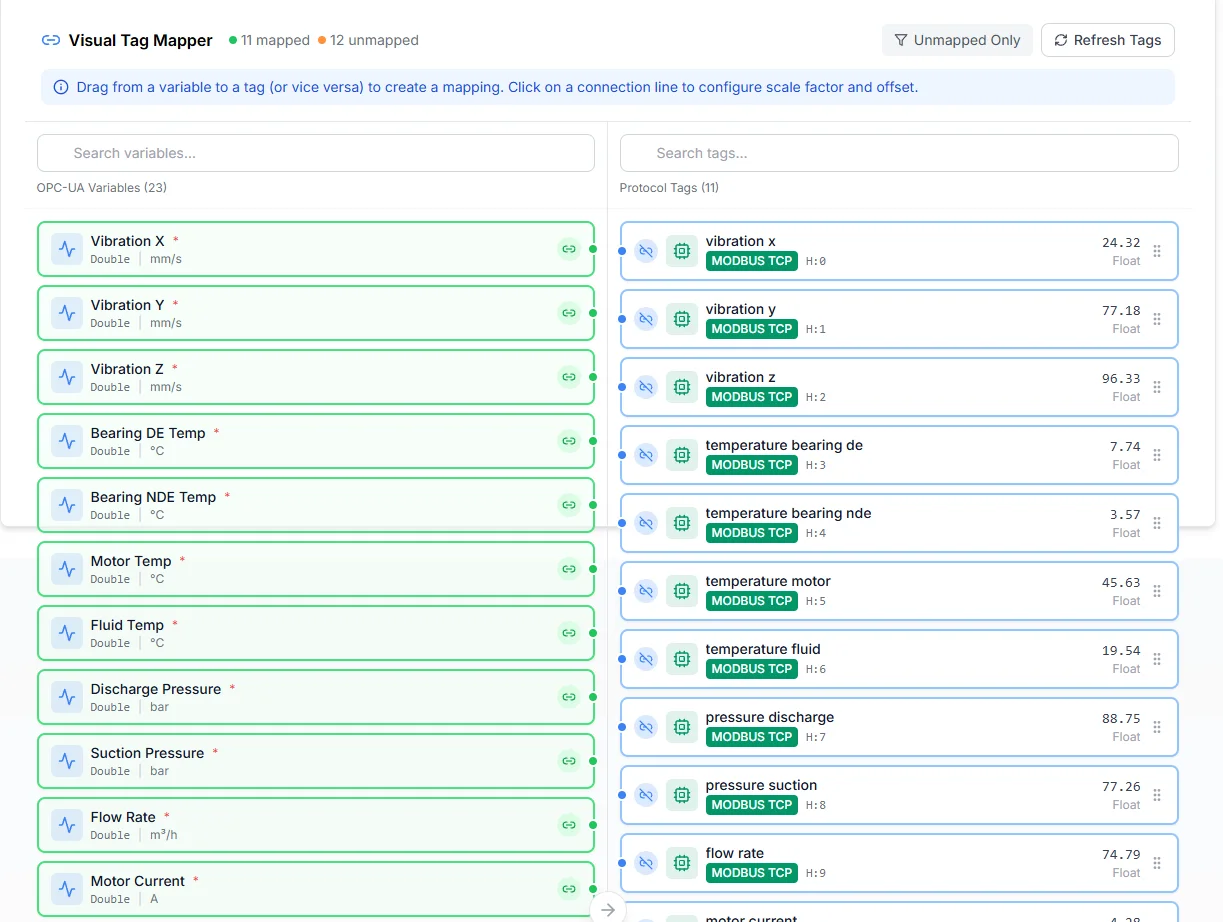Click the arrow button between the panels
The image size is (1223, 922).
[608, 909]
